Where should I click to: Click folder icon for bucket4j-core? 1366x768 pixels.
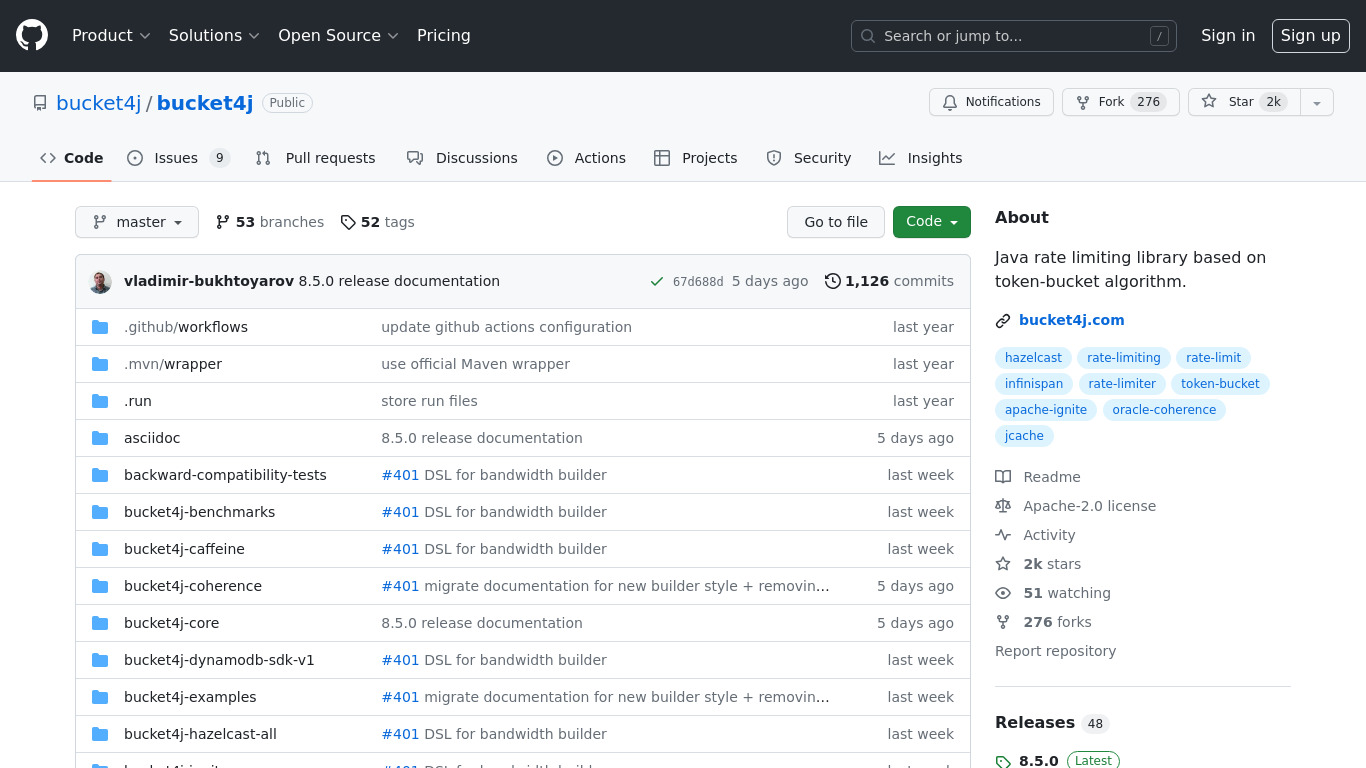tap(100, 623)
